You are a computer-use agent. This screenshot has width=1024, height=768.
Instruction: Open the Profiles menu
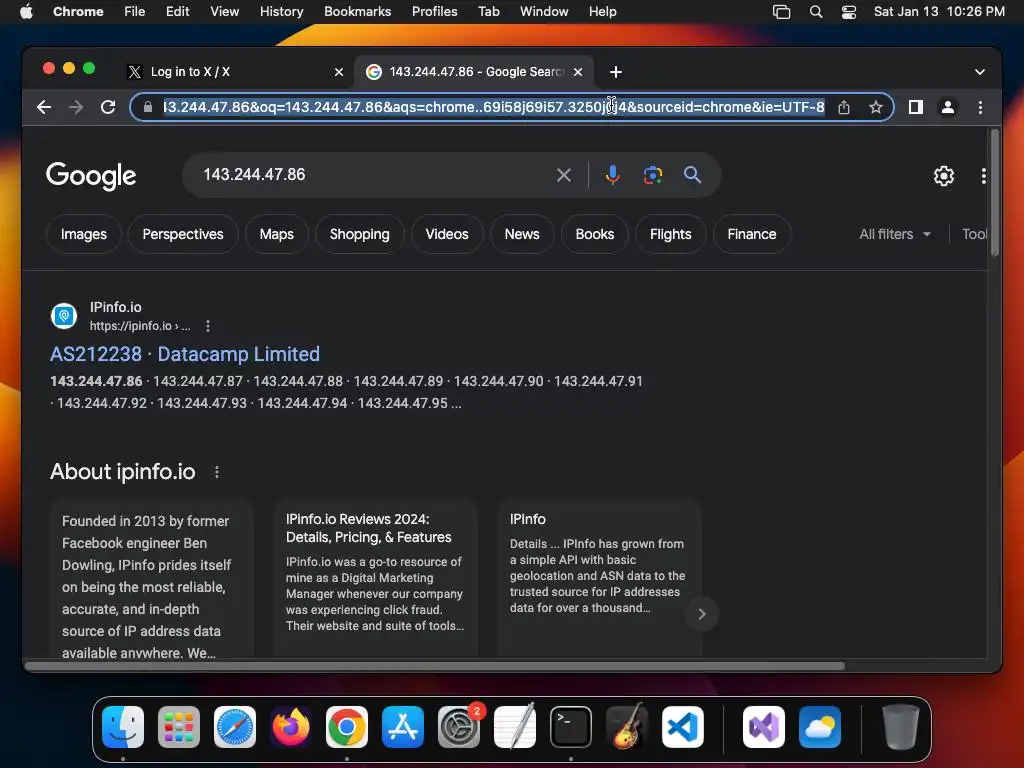434,12
